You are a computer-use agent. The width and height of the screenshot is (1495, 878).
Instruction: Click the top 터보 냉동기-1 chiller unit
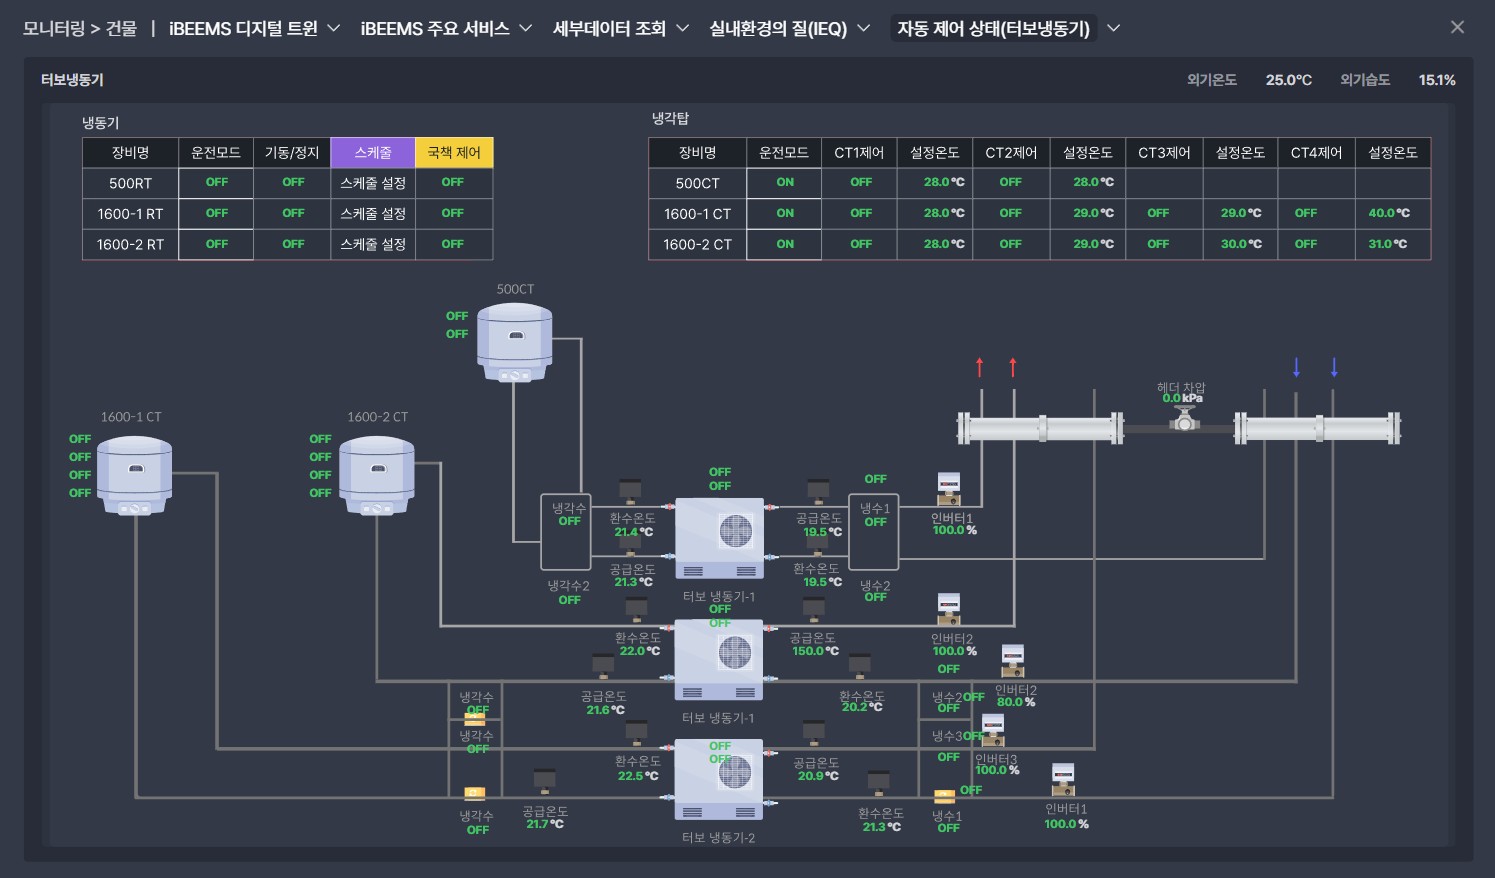pyautogui.click(x=719, y=538)
